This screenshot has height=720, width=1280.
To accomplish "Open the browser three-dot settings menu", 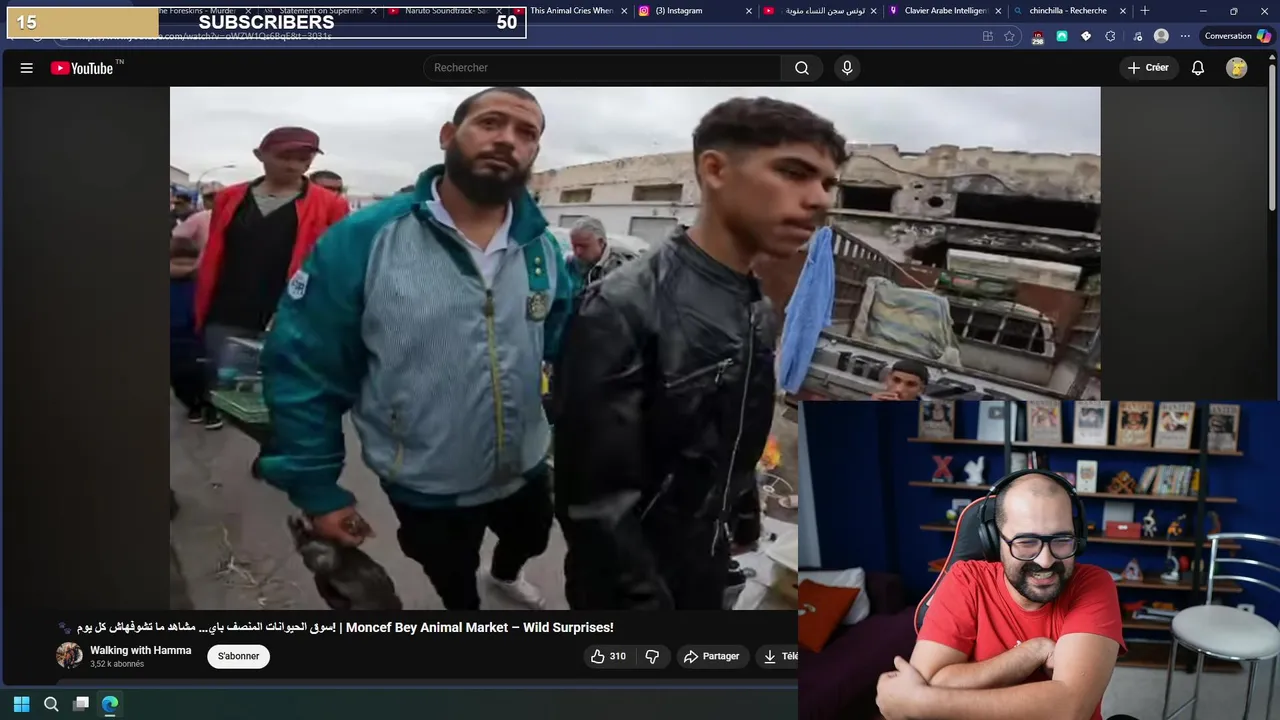I will [x=1185, y=36].
